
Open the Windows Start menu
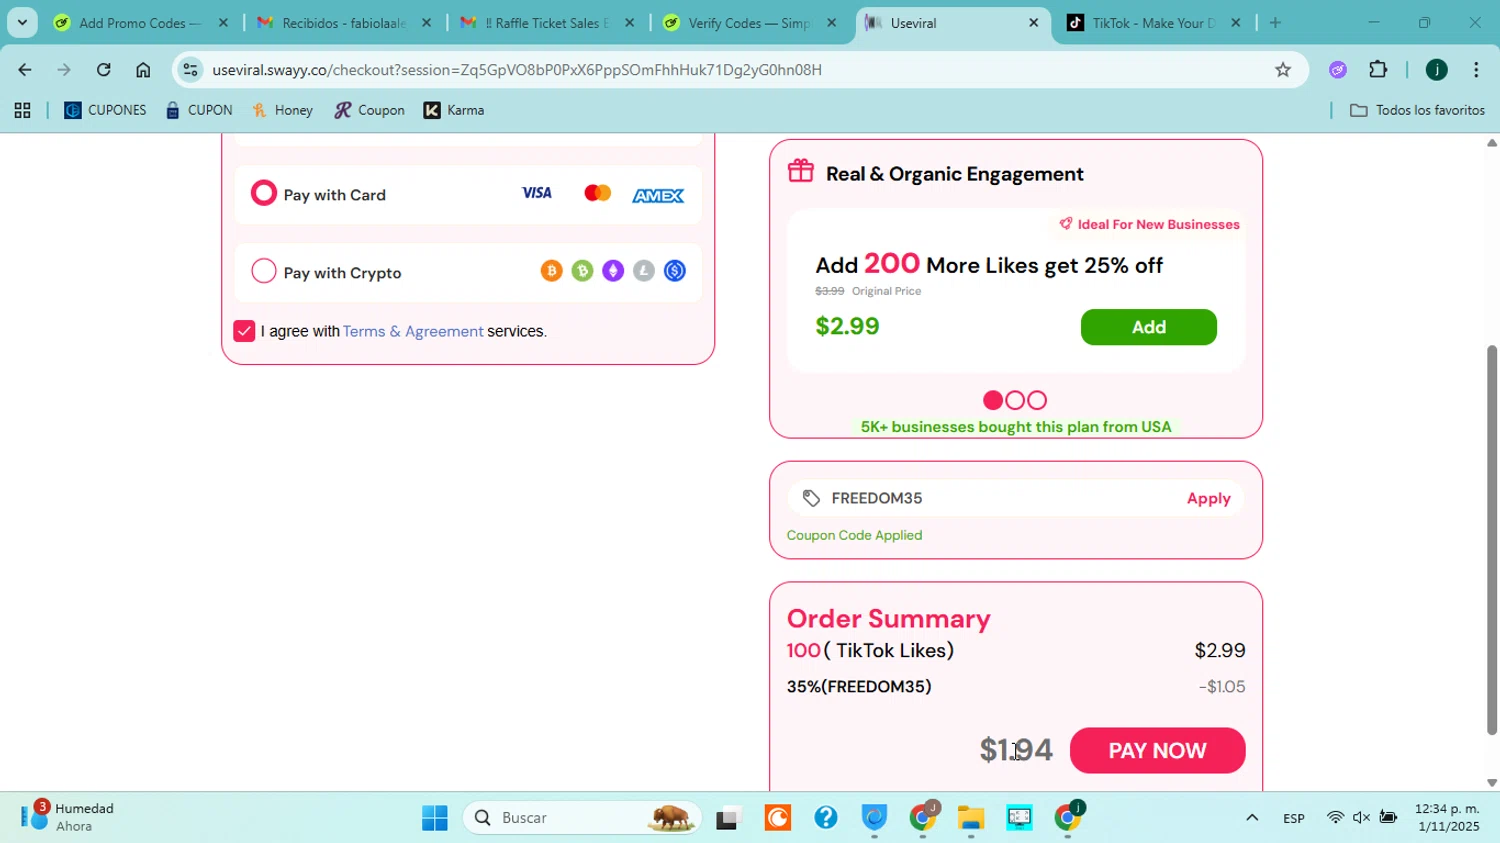pyautogui.click(x=435, y=818)
